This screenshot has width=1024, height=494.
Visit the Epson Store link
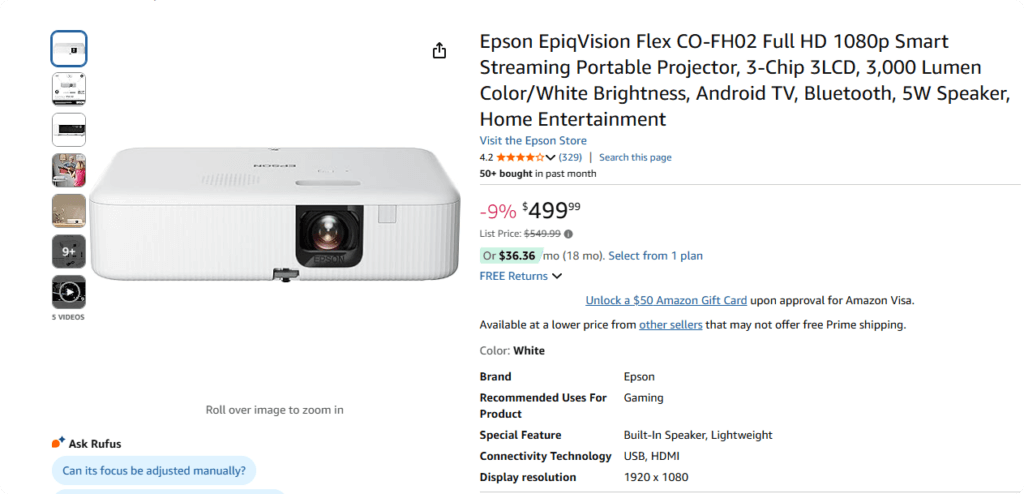(533, 141)
